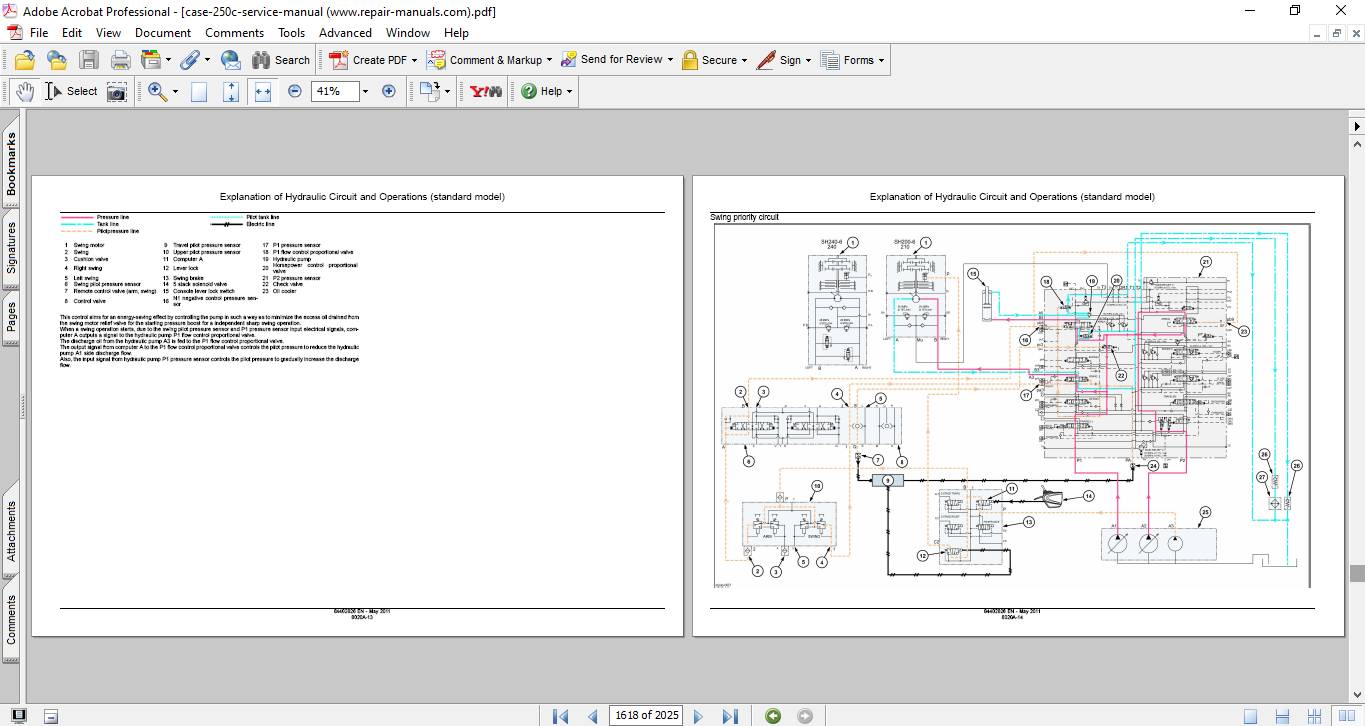The height and width of the screenshot is (726, 1365).
Task: Switch to Single Page layout
Action: (x=1250, y=715)
